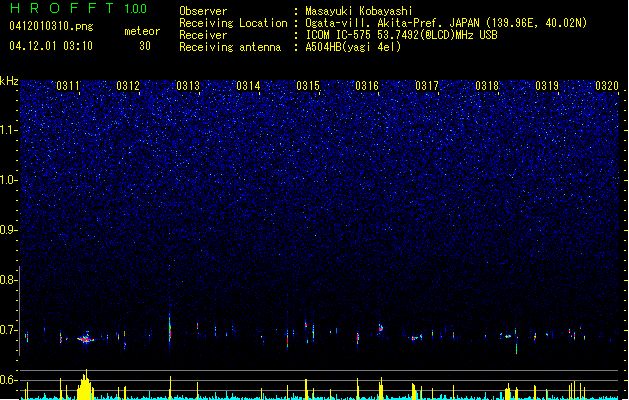Image resolution: width=629 pixels, height=400 pixels.
Task: Click the 1.0 frequency axis label
Action: (9, 180)
